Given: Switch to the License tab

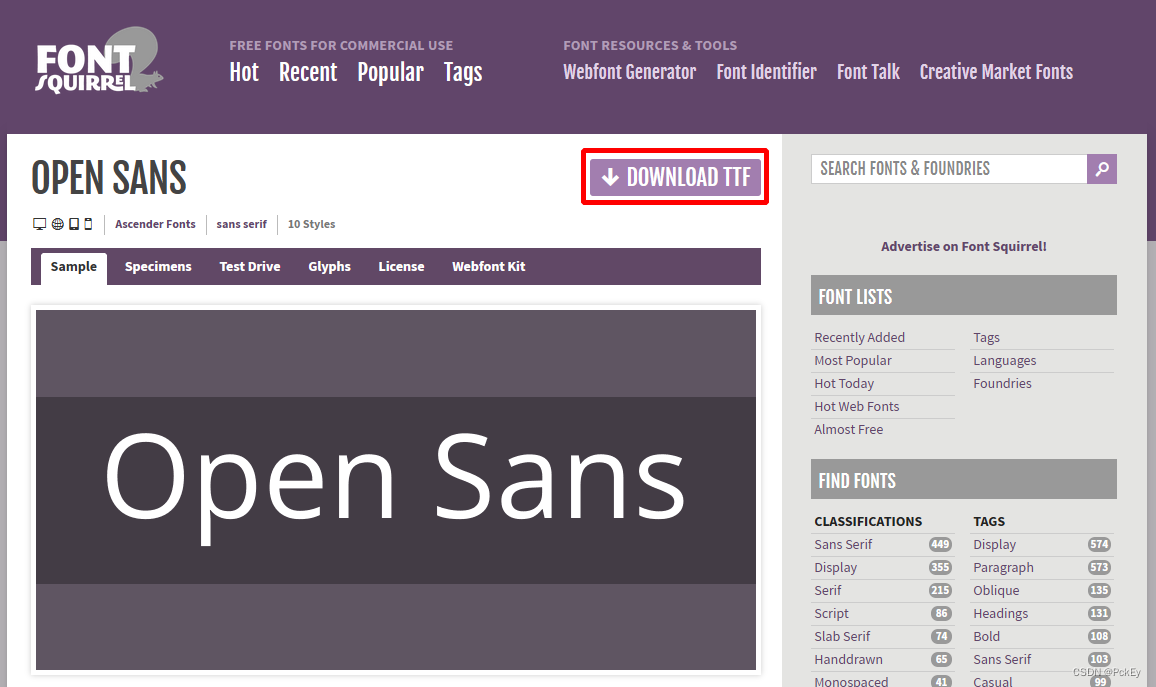Looking at the screenshot, I should point(401,267).
